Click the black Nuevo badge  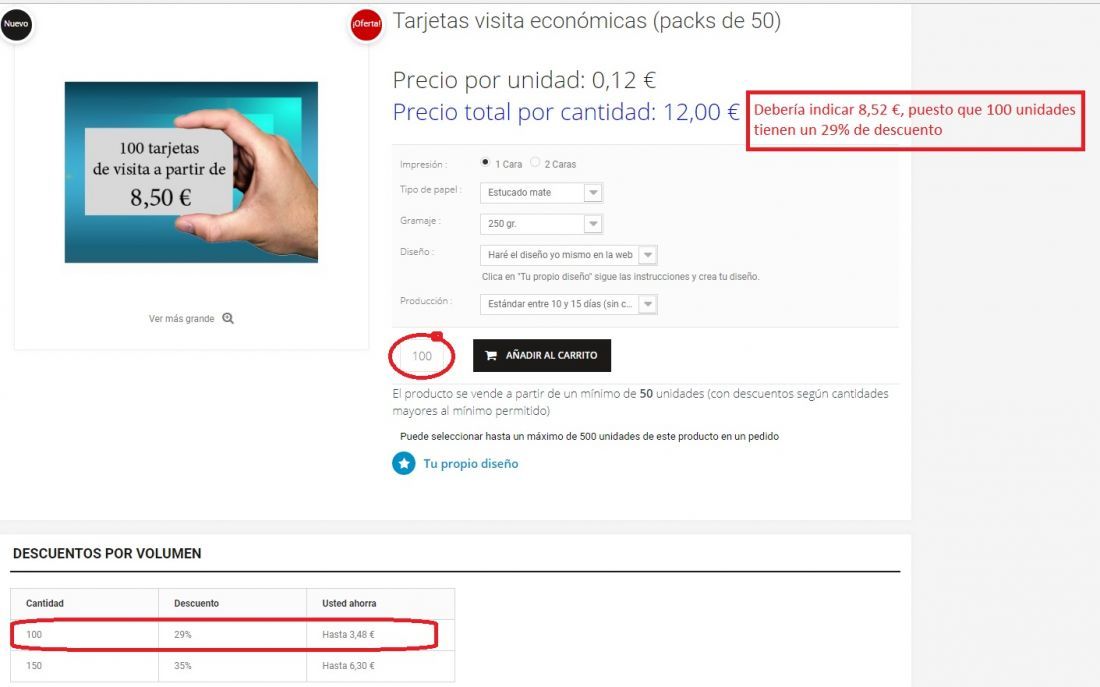click(16, 25)
